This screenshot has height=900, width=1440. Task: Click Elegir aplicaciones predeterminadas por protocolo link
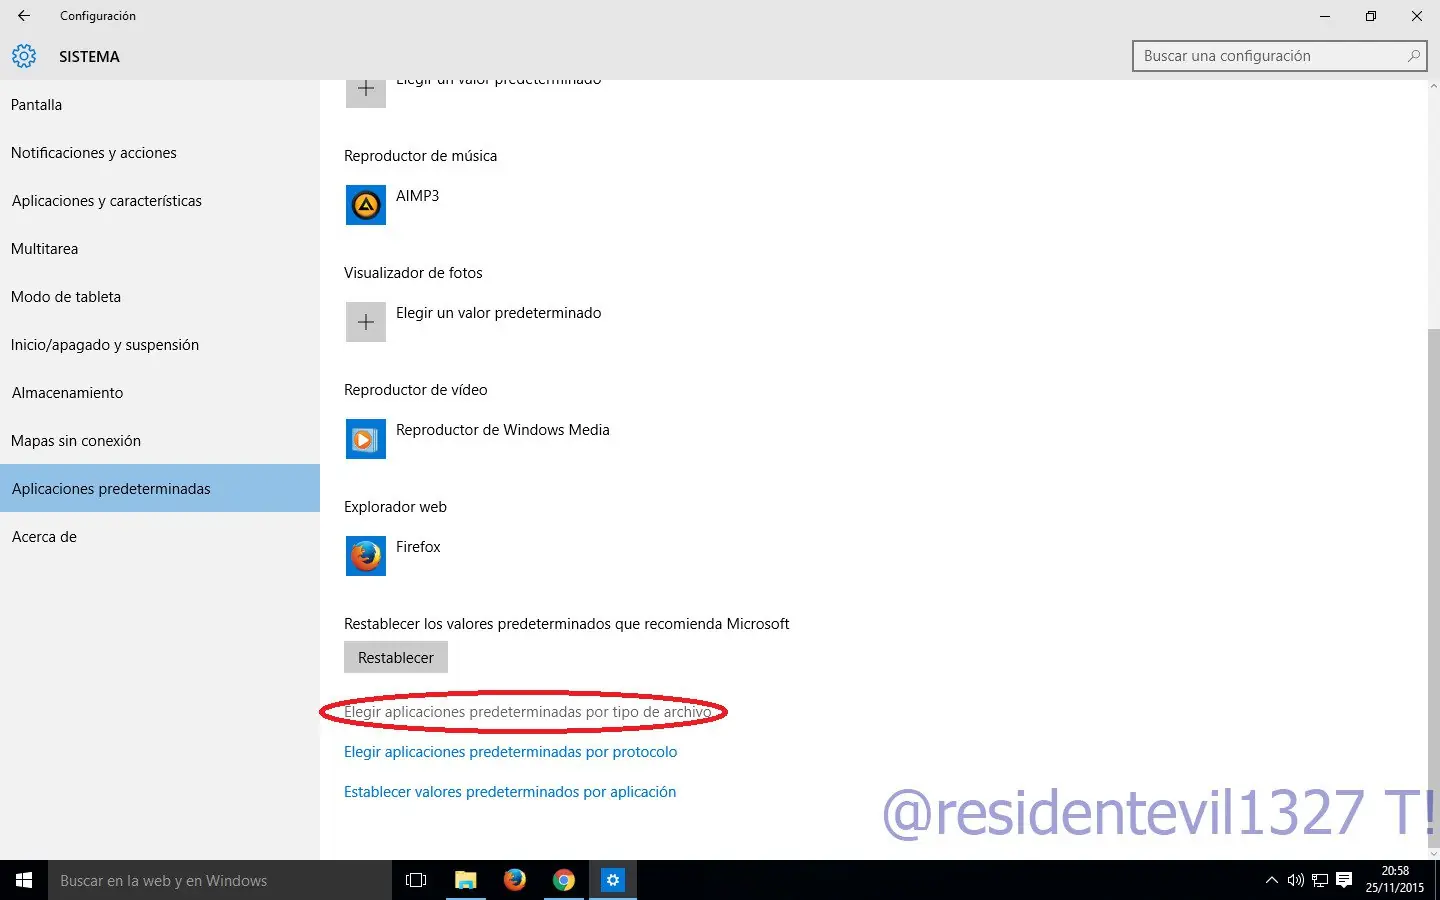(x=510, y=752)
